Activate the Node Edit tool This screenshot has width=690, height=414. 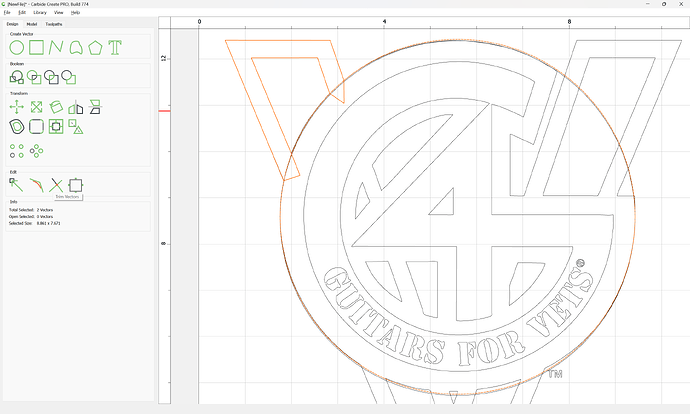pyautogui.click(x=16, y=185)
